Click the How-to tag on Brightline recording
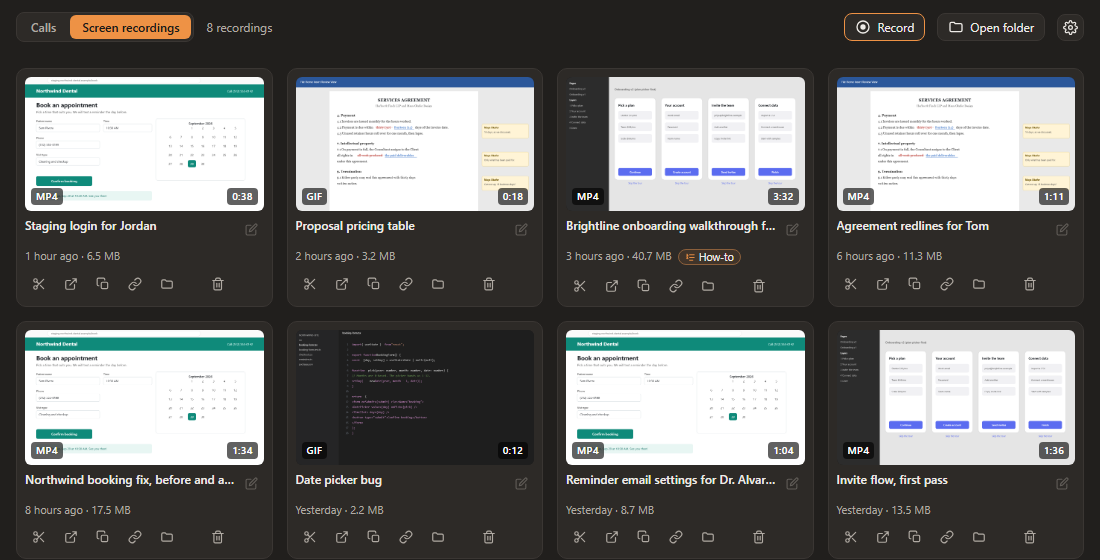The image size is (1100, 560). pos(709,257)
